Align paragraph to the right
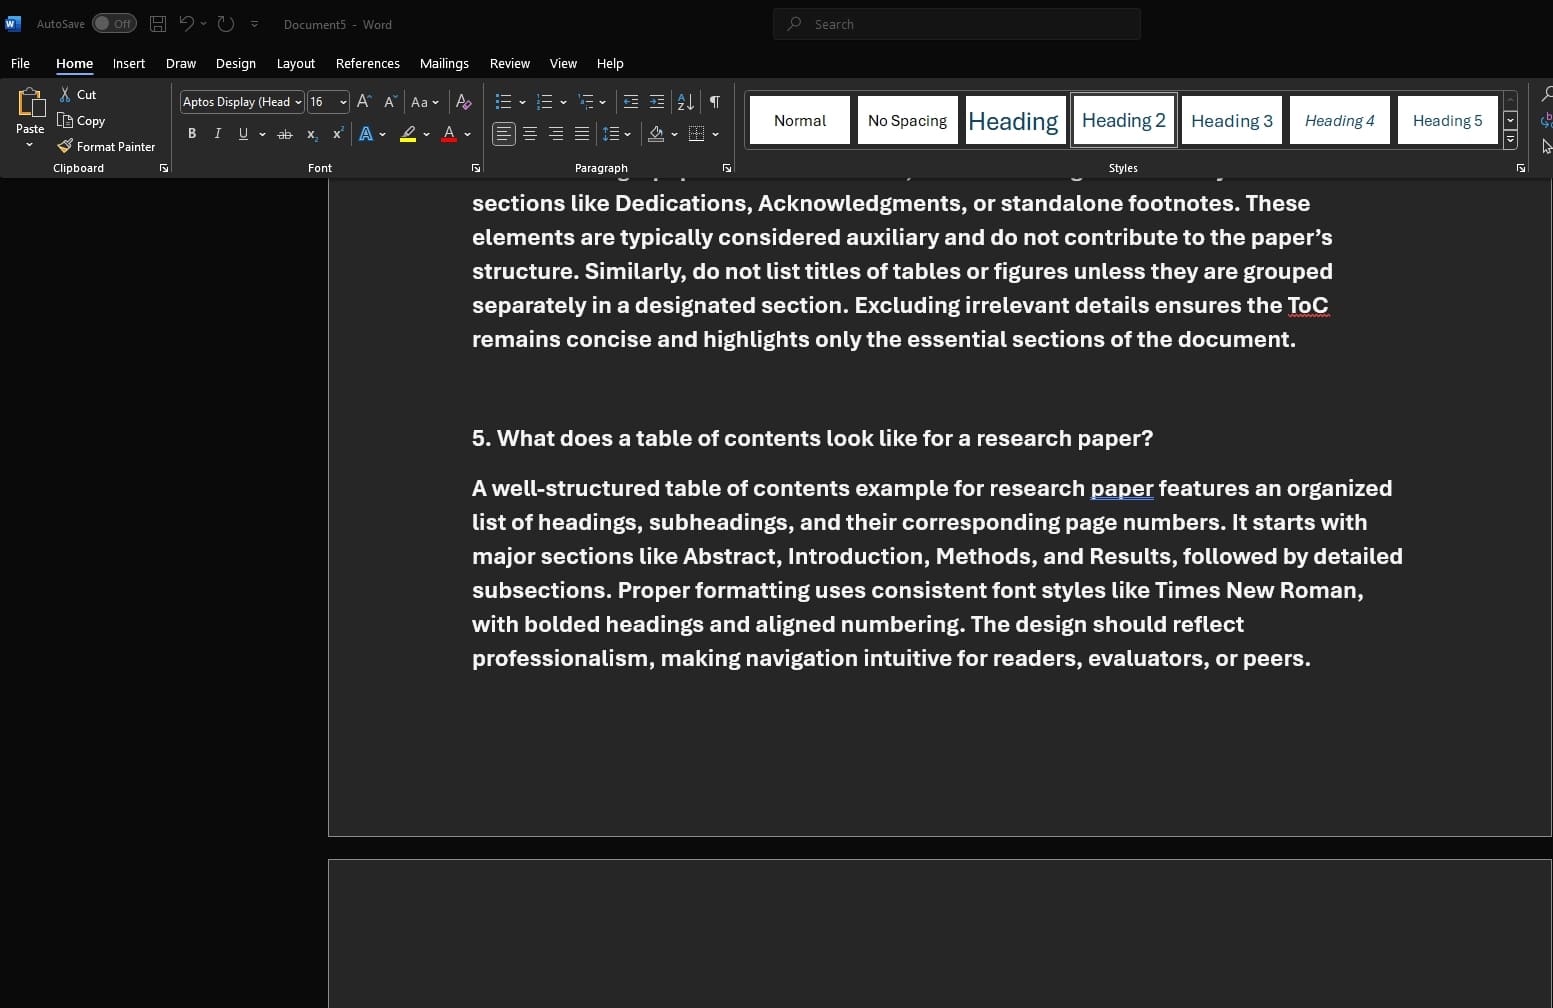The image size is (1553, 1008). [556, 134]
